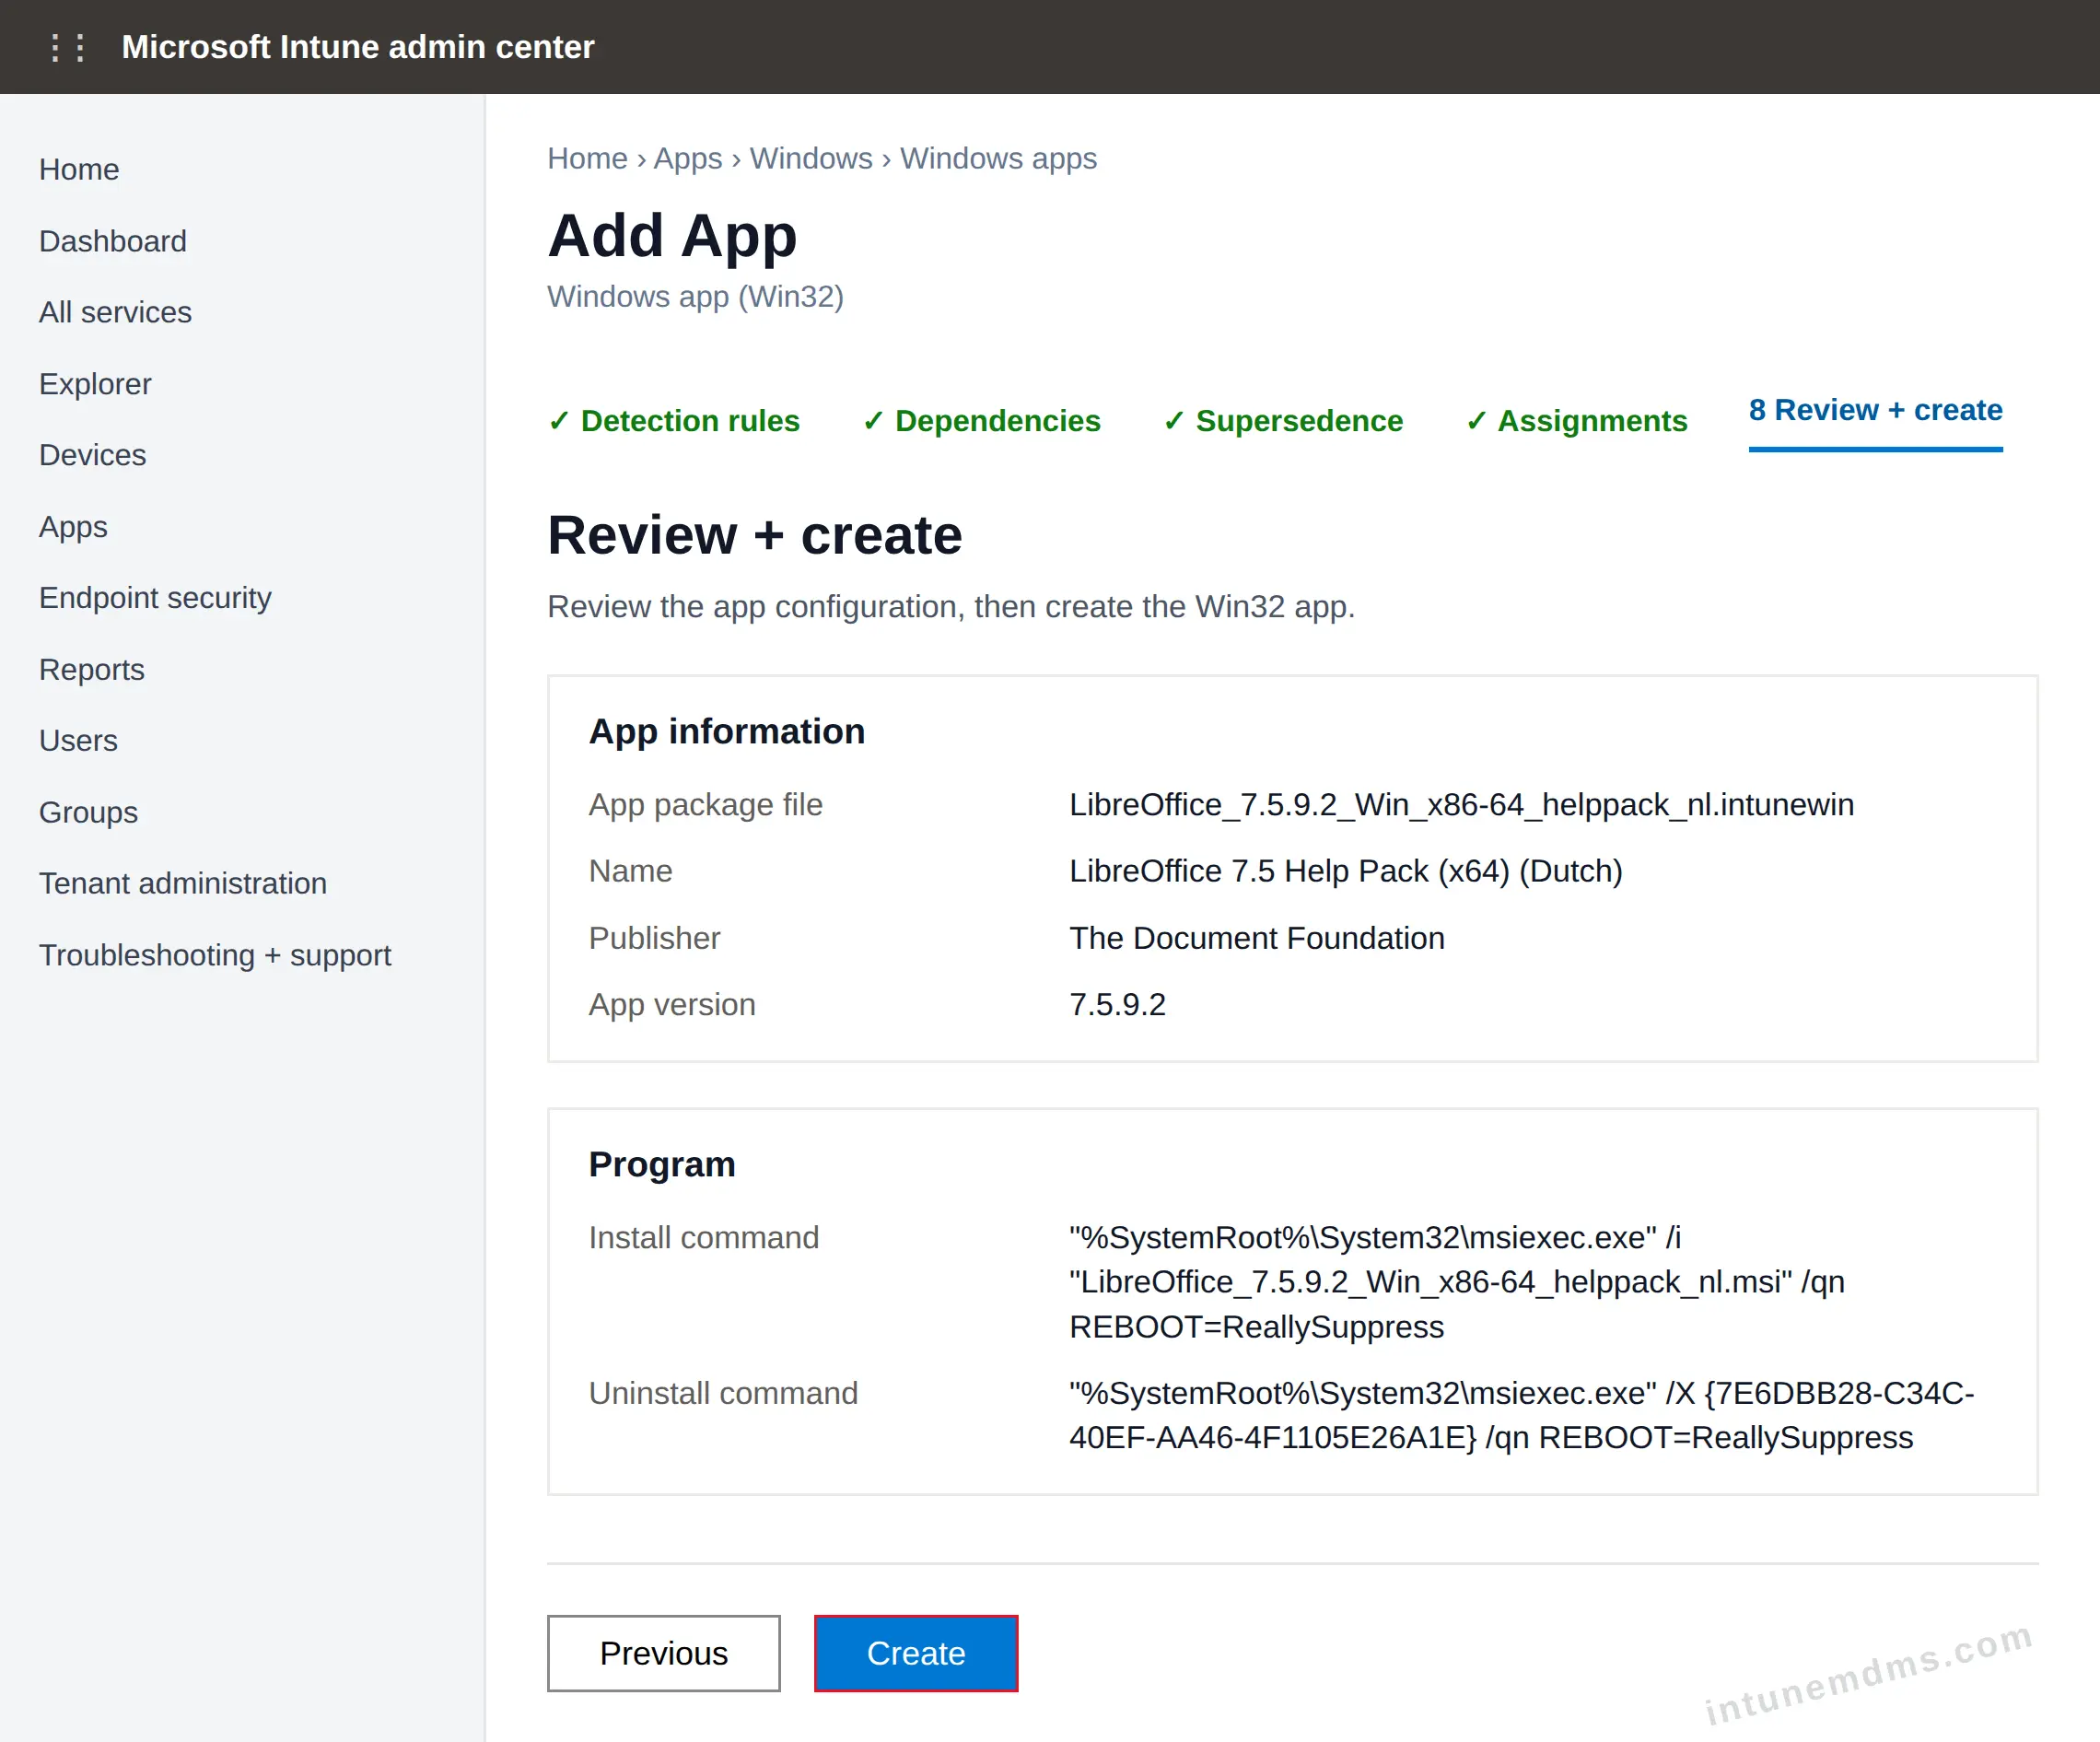
Task: Switch to the Detection rules step tab
Action: click(x=674, y=421)
